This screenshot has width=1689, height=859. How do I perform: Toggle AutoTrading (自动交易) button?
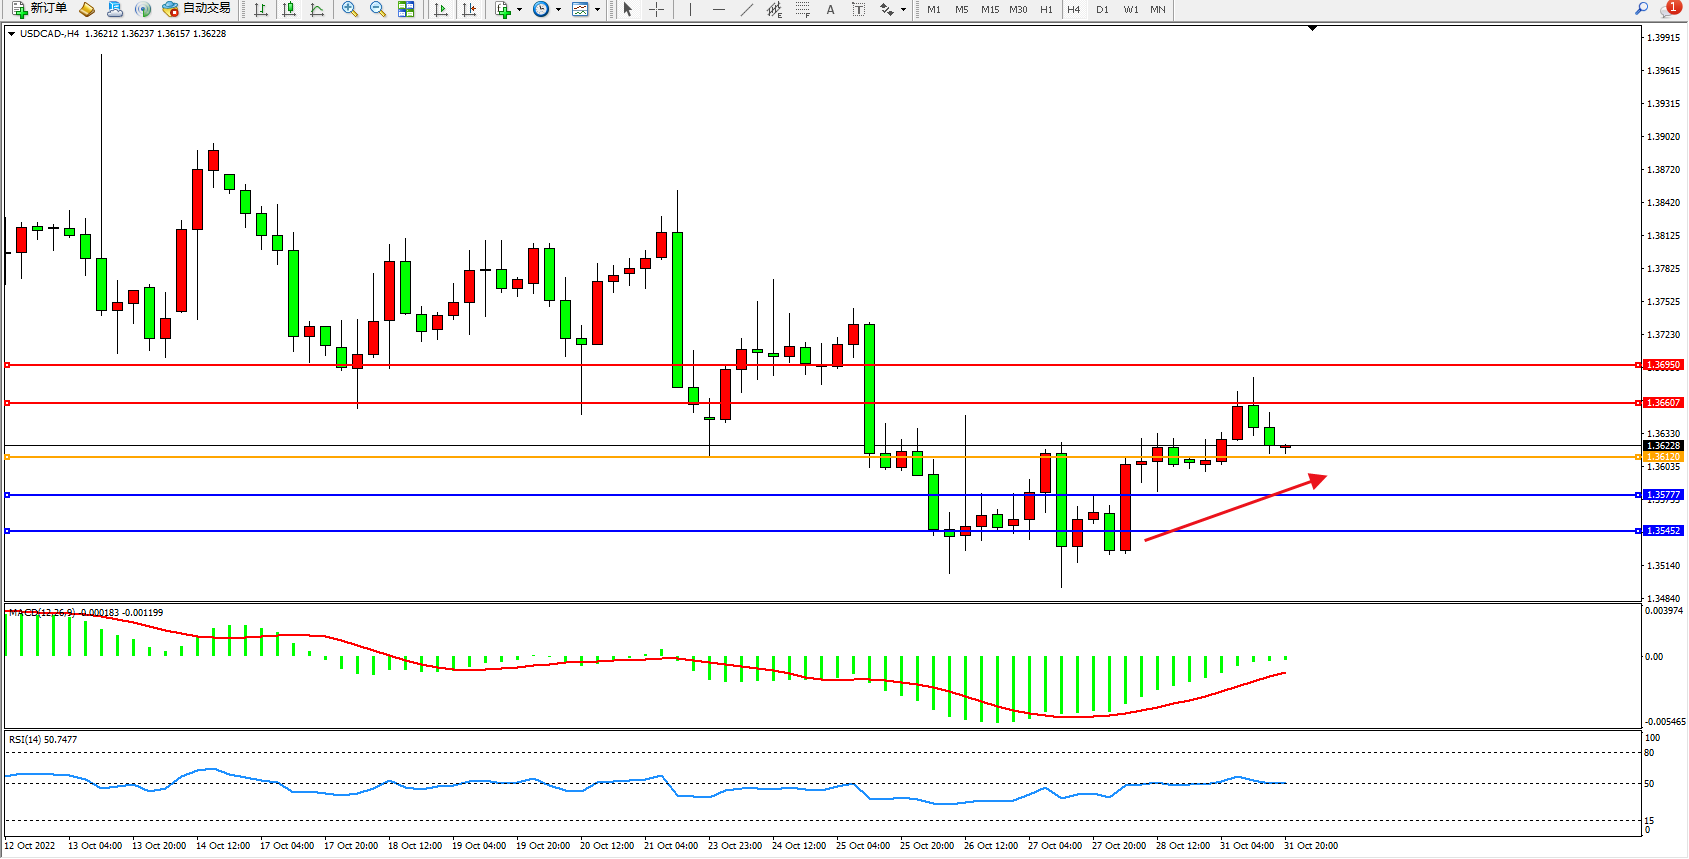[197, 9]
